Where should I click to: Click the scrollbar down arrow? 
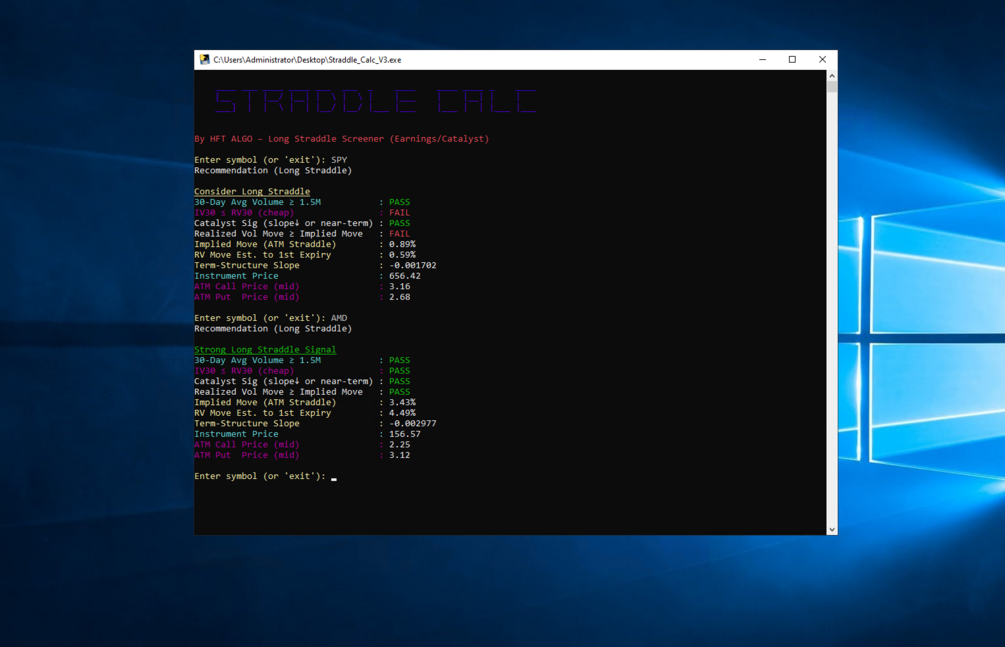[x=832, y=530]
